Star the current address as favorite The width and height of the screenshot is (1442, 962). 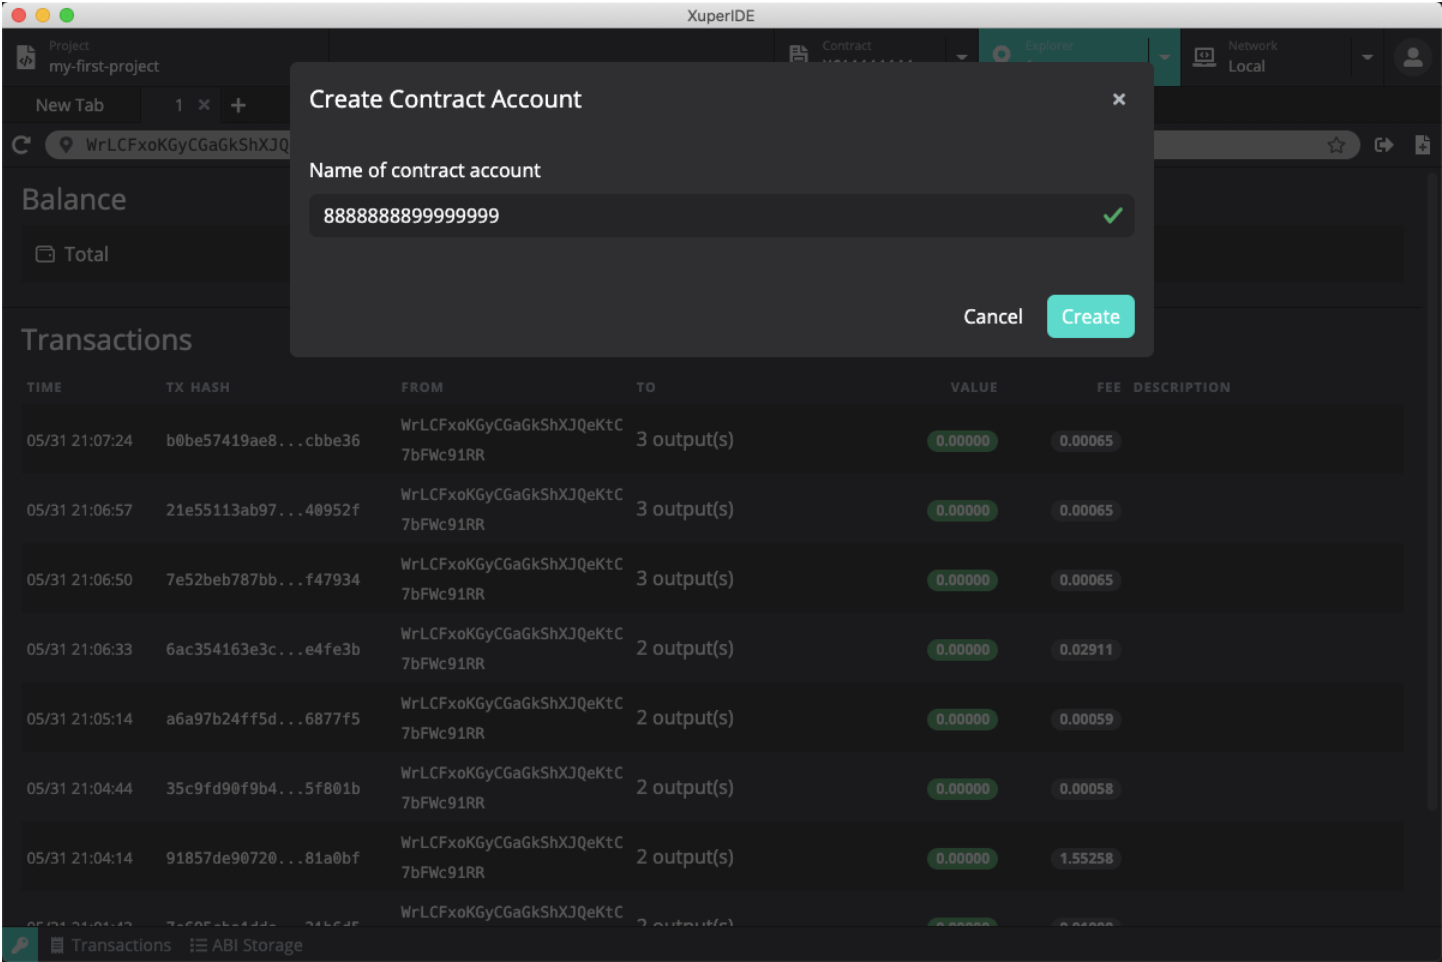click(x=1336, y=145)
